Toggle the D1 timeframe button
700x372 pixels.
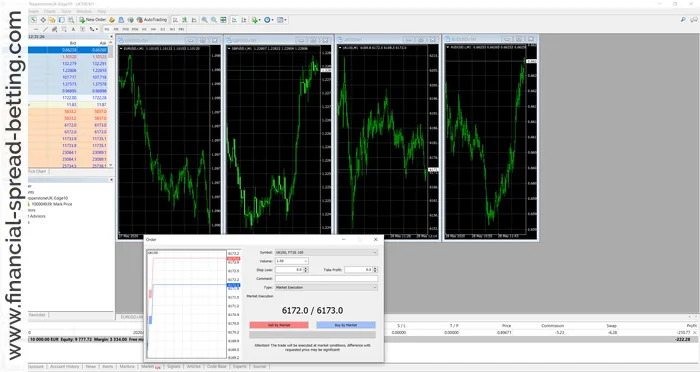(162, 29)
